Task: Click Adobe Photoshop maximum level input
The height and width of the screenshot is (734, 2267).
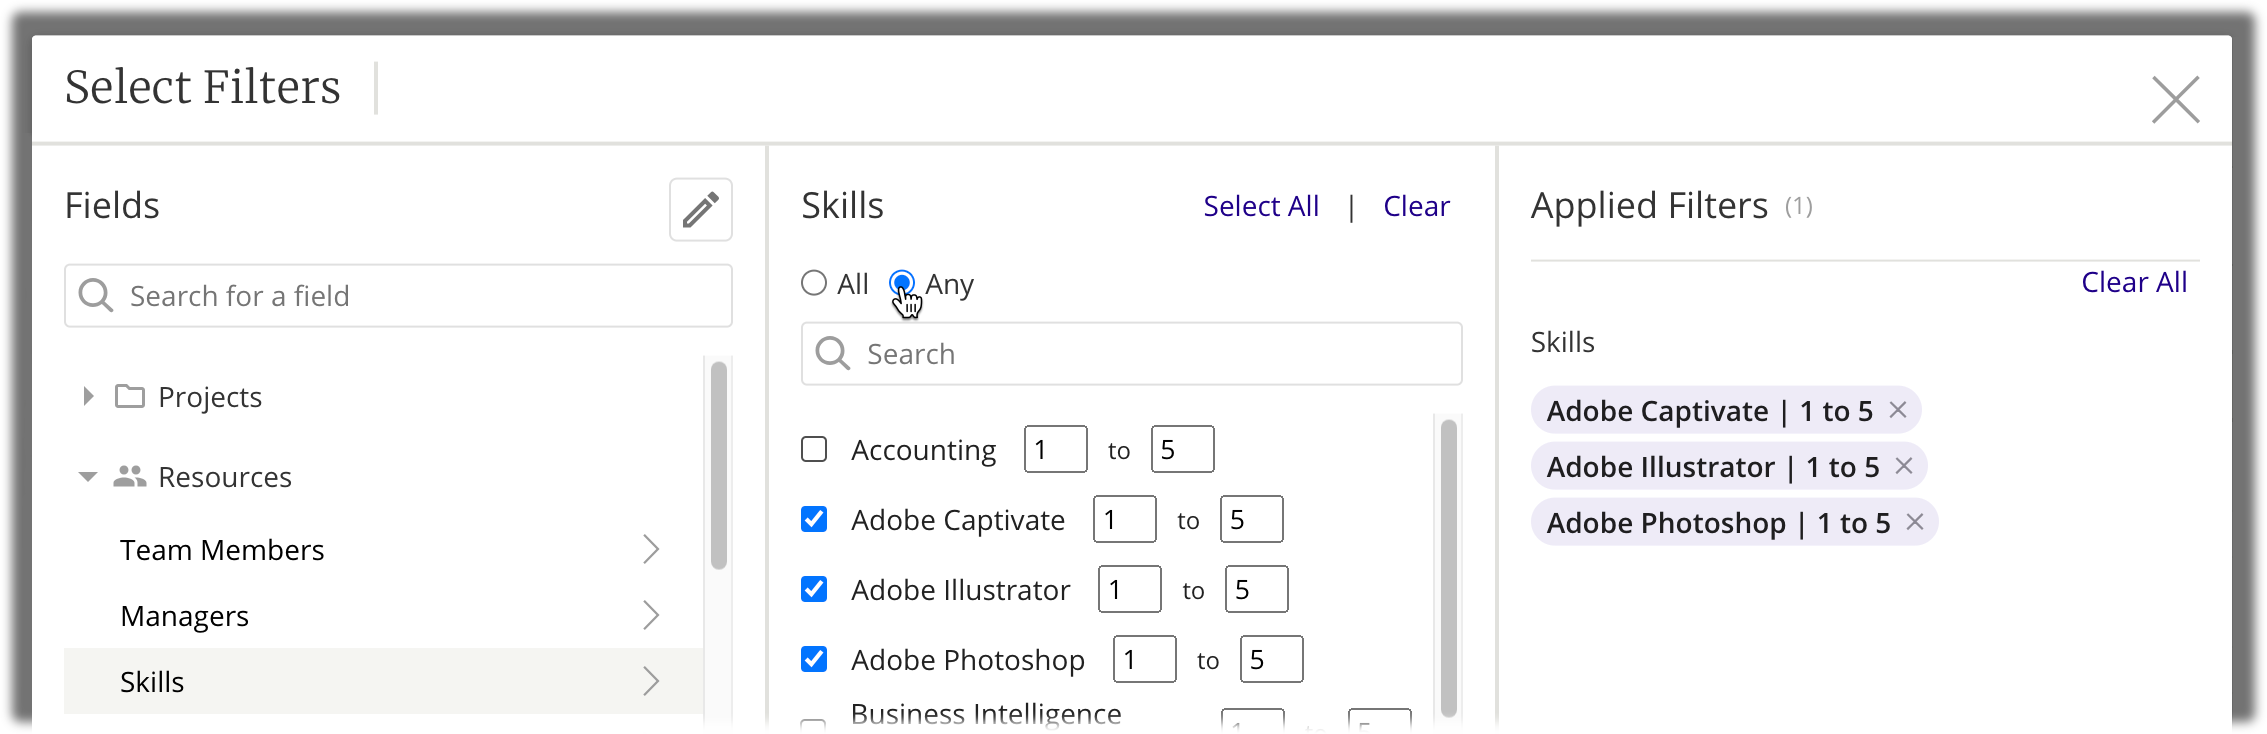Action: coord(1271,659)
